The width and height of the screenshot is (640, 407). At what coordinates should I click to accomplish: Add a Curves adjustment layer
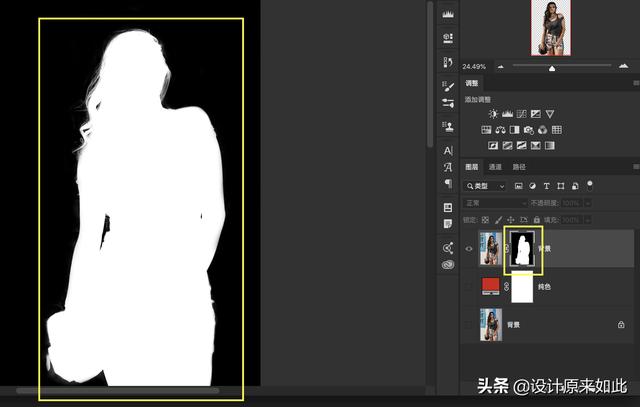522,114
